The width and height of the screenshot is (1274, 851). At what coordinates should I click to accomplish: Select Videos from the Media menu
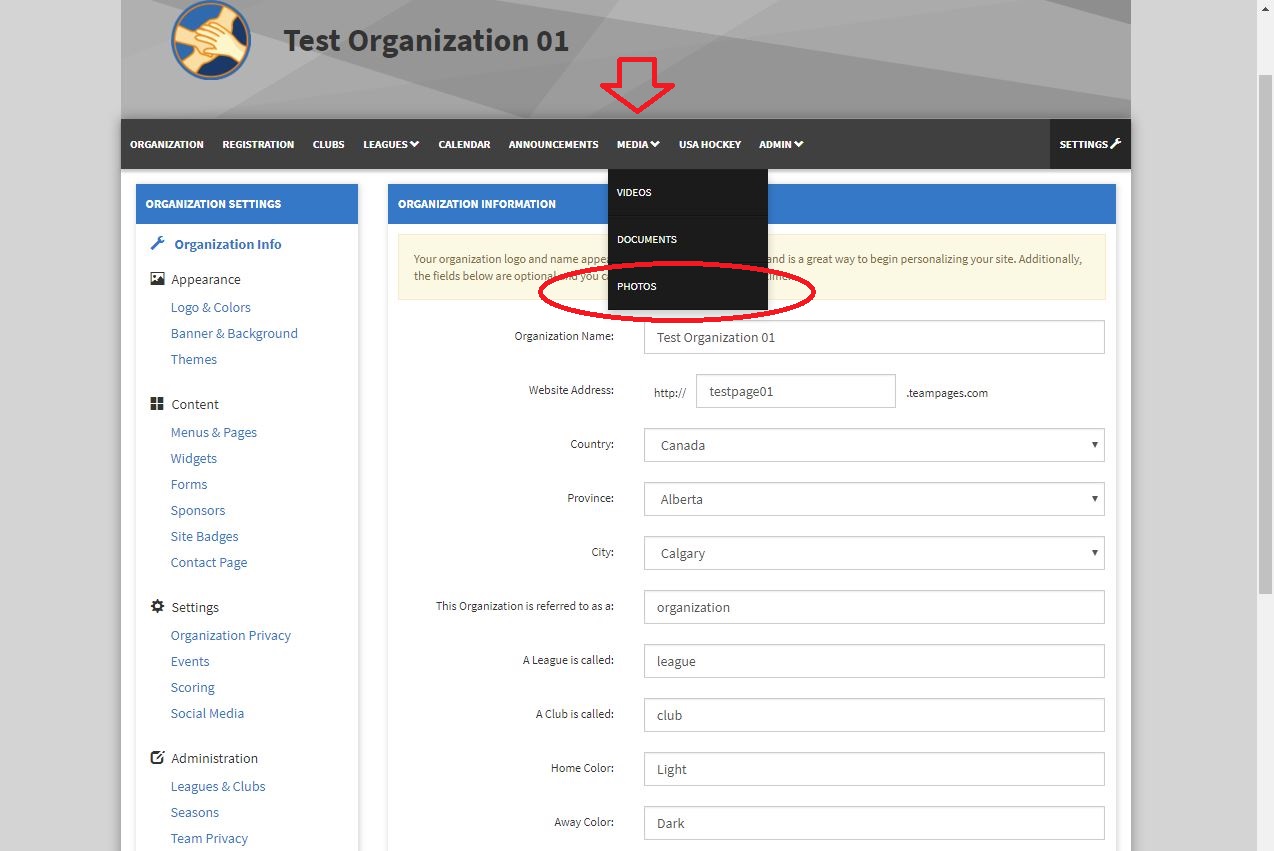(x=688, y=192)
